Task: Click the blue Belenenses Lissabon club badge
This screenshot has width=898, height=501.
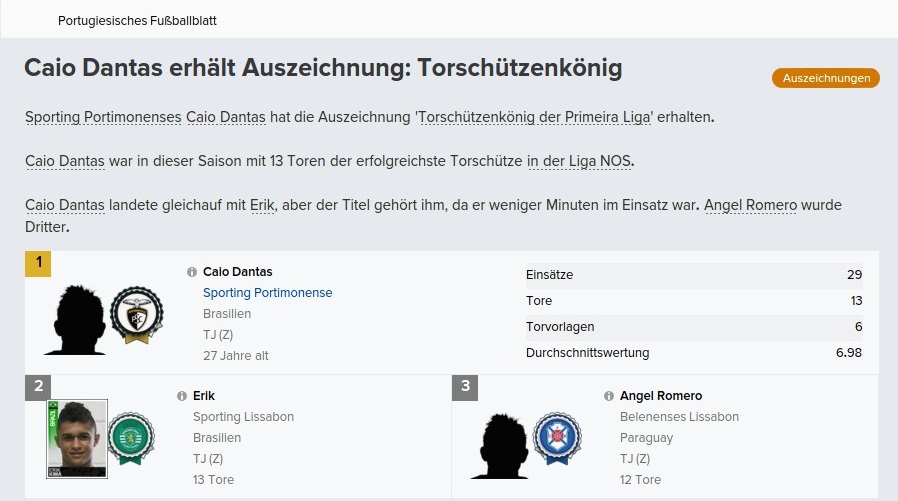Action: click(555, 437)
